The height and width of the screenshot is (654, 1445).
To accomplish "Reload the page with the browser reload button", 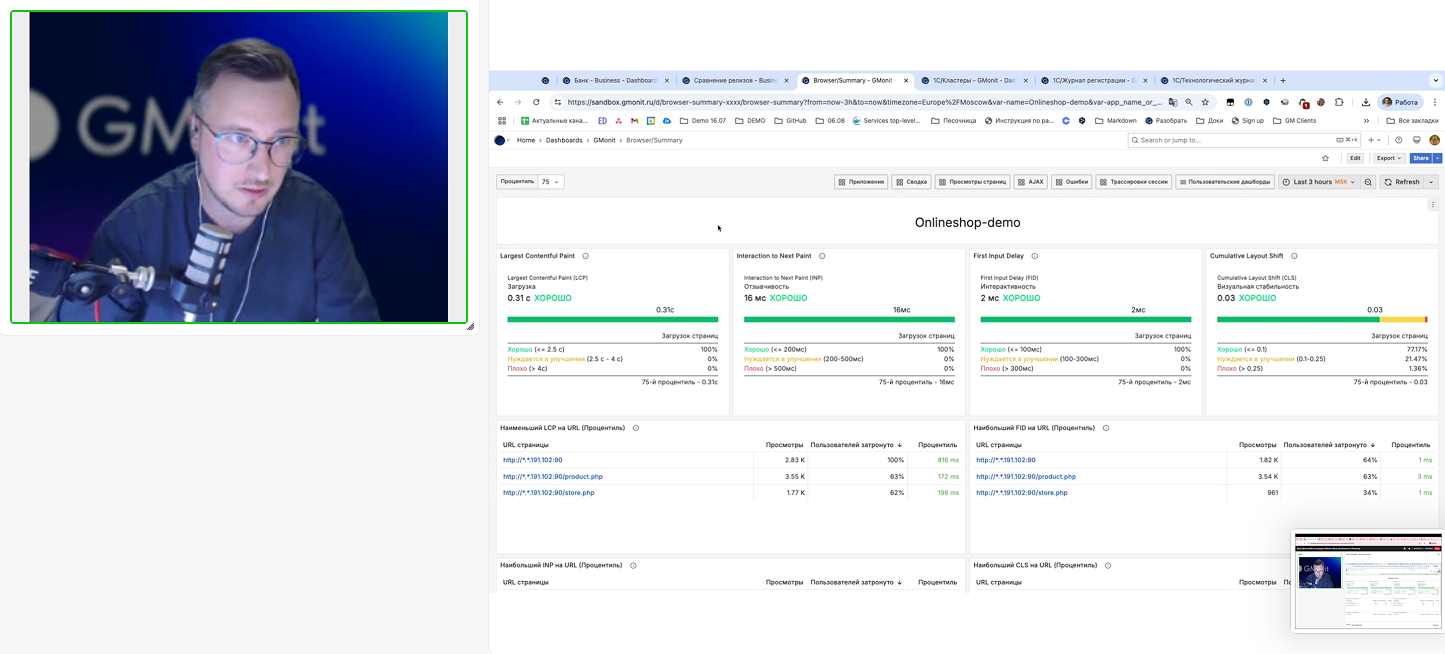I will [536, 102].
